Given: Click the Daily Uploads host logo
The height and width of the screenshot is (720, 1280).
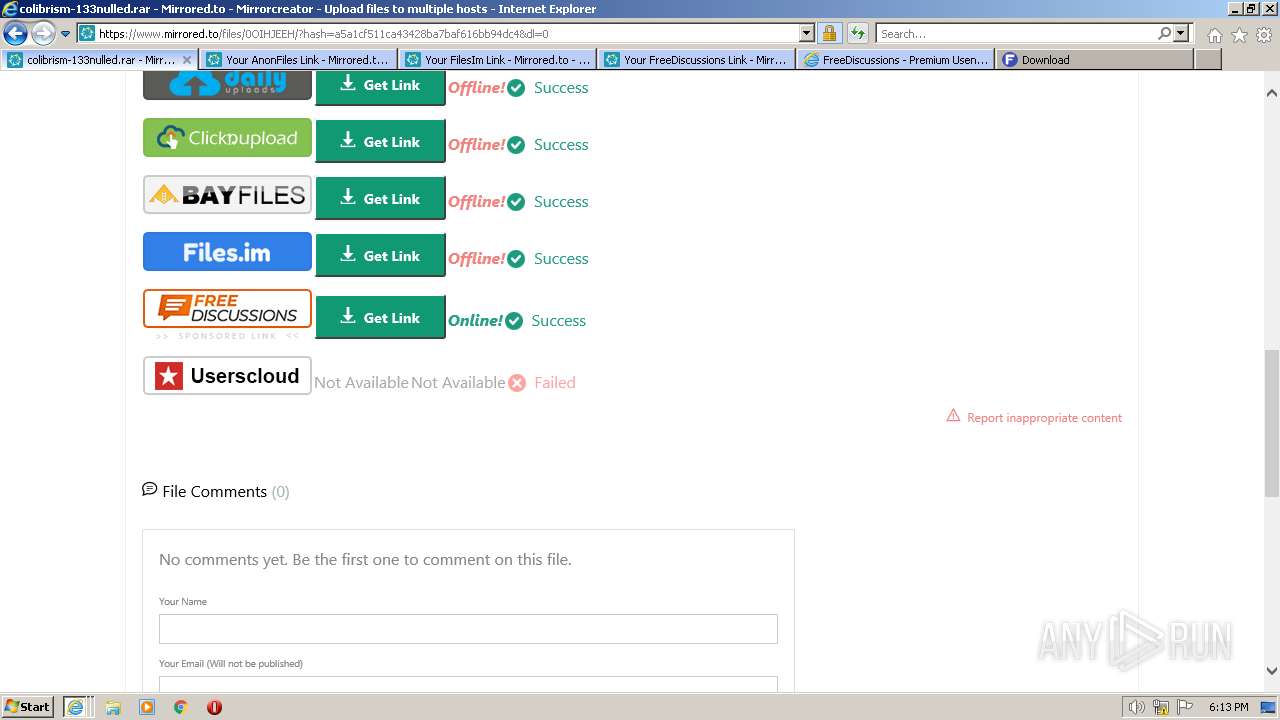Looking at the screenshot, I should tap(227, 86).
